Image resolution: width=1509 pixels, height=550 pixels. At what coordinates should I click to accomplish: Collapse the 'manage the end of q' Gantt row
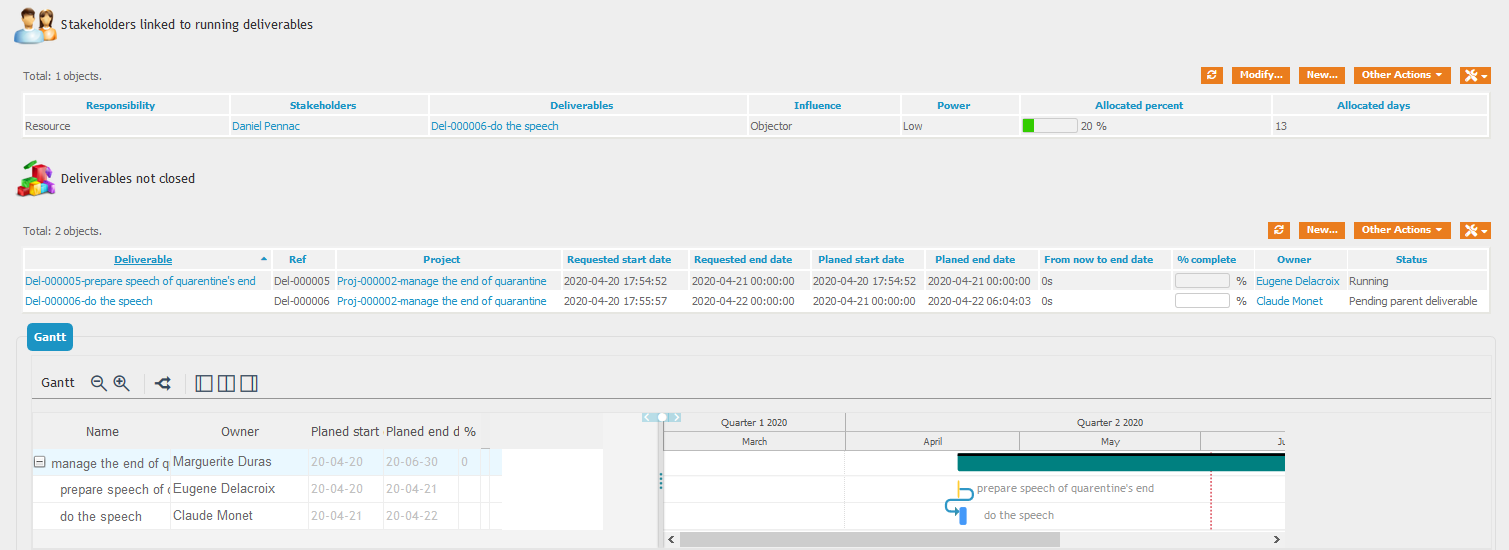tap(40, 463)
